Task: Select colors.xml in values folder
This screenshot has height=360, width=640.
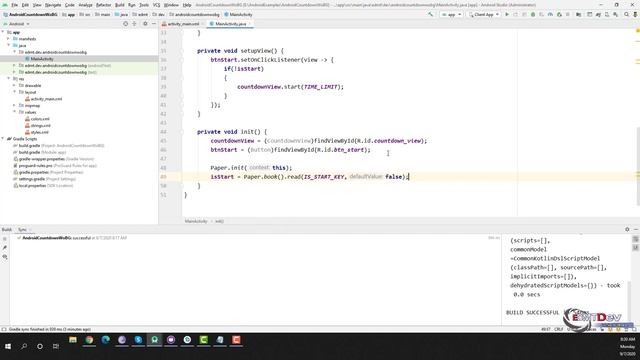Action: click(40, 119)
